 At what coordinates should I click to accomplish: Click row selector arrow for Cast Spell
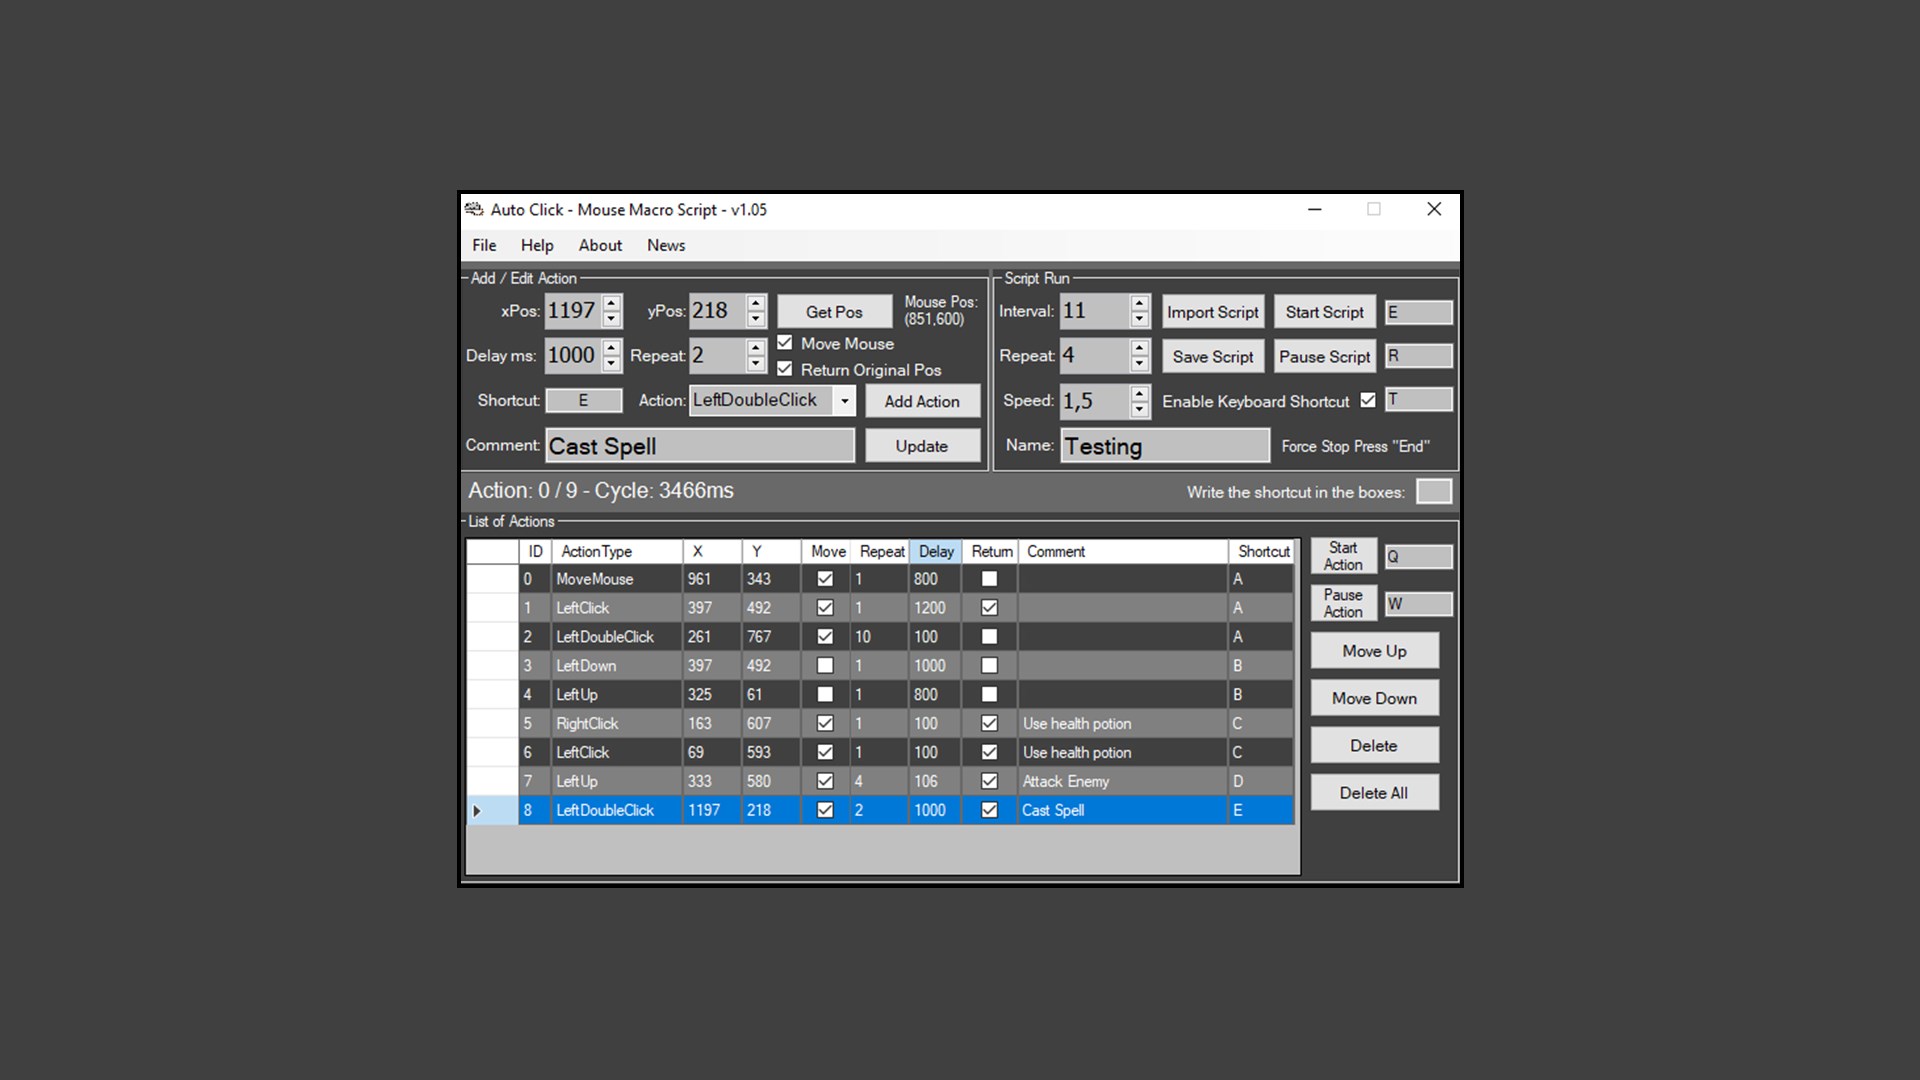point(477,811)
